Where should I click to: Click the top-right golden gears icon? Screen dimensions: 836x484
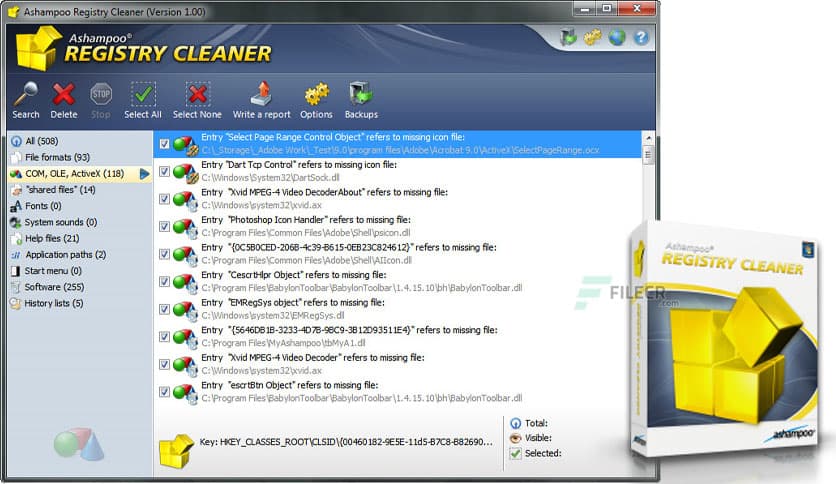pyautogui.click(x=592, y=37)
